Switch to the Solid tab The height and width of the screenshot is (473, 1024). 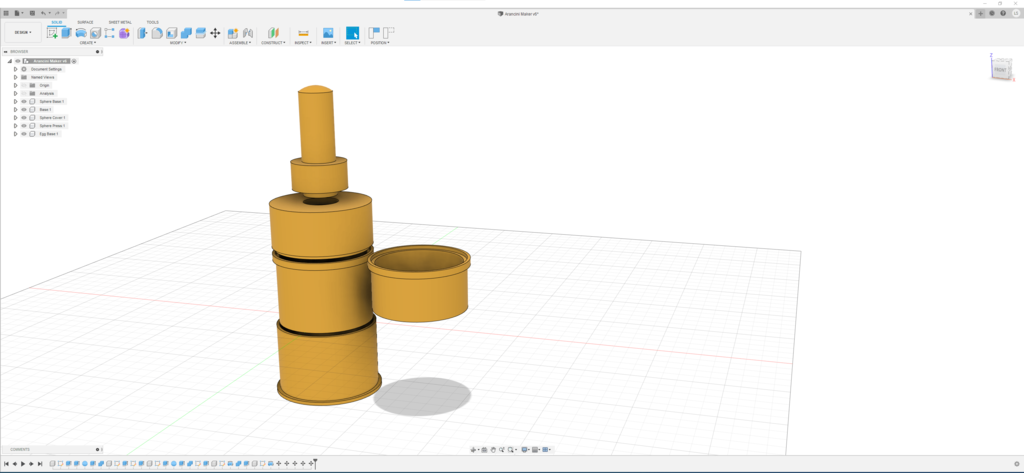click(57, 22)
